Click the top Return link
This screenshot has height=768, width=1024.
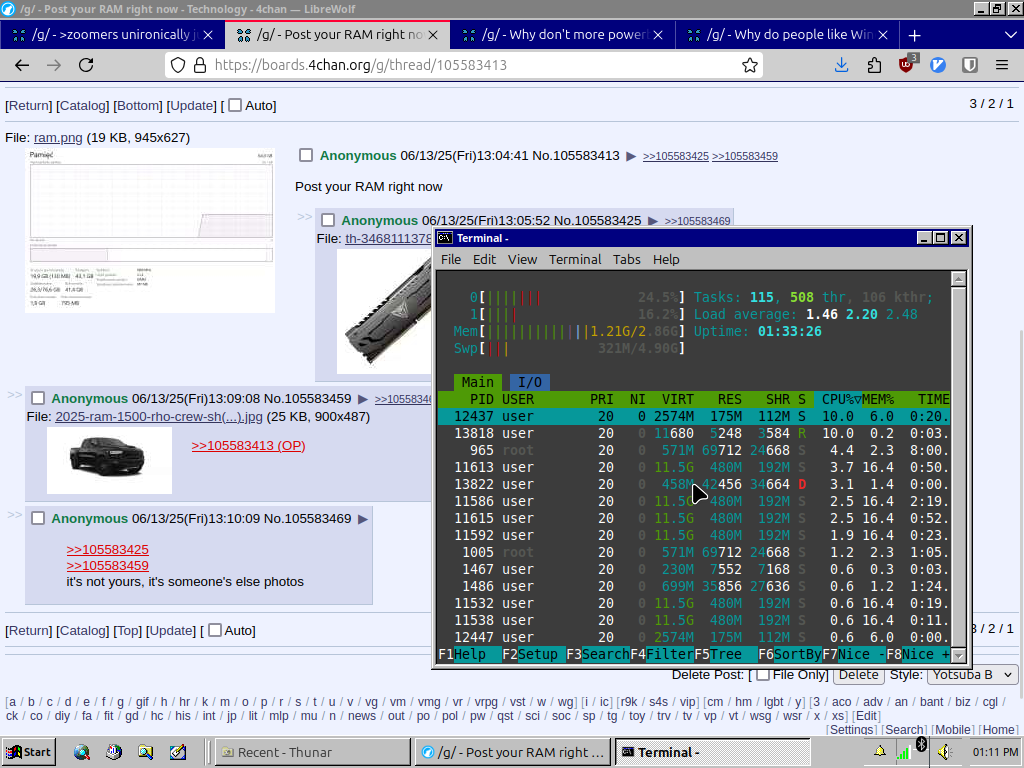click(29, 106)
